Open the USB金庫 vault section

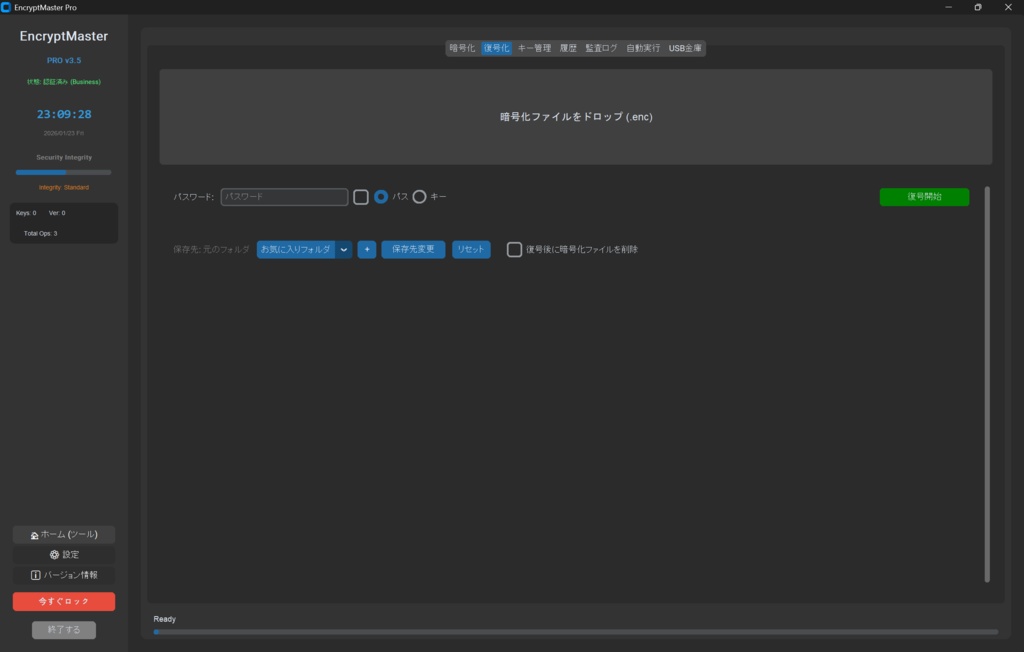[x=686, y=47]
